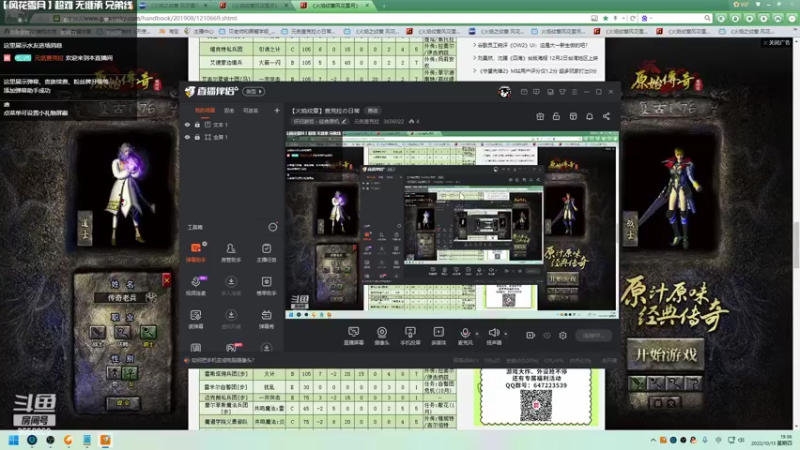The height and width of the screenshot is (450, 800).
Task: Hide the 文本 1 source layer
Action: point(187,124)
